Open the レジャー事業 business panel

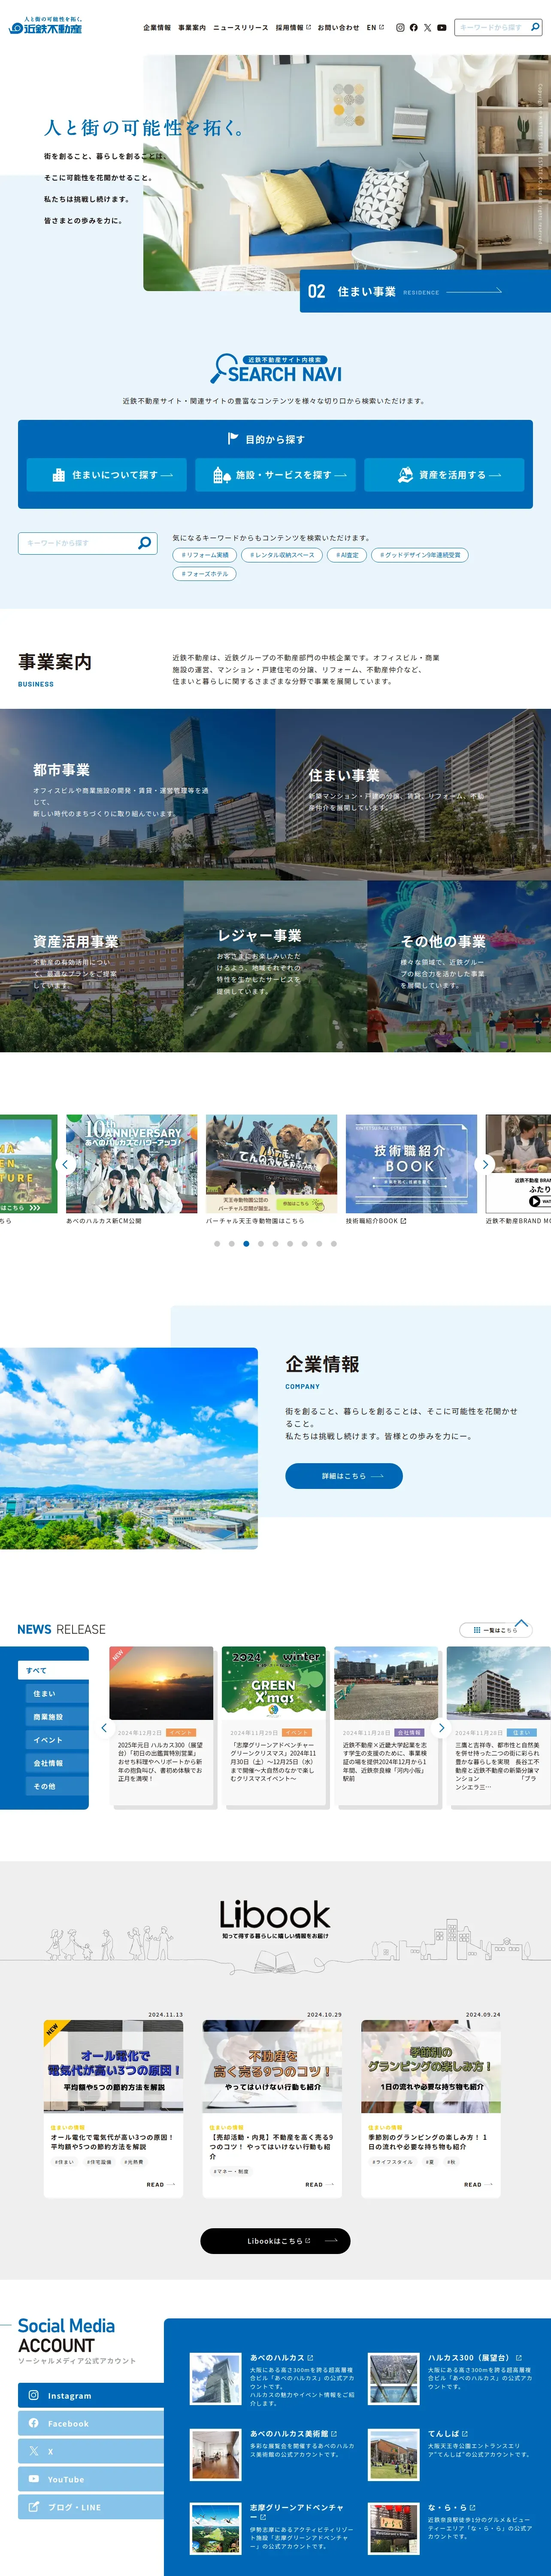(x=275, y=966)
